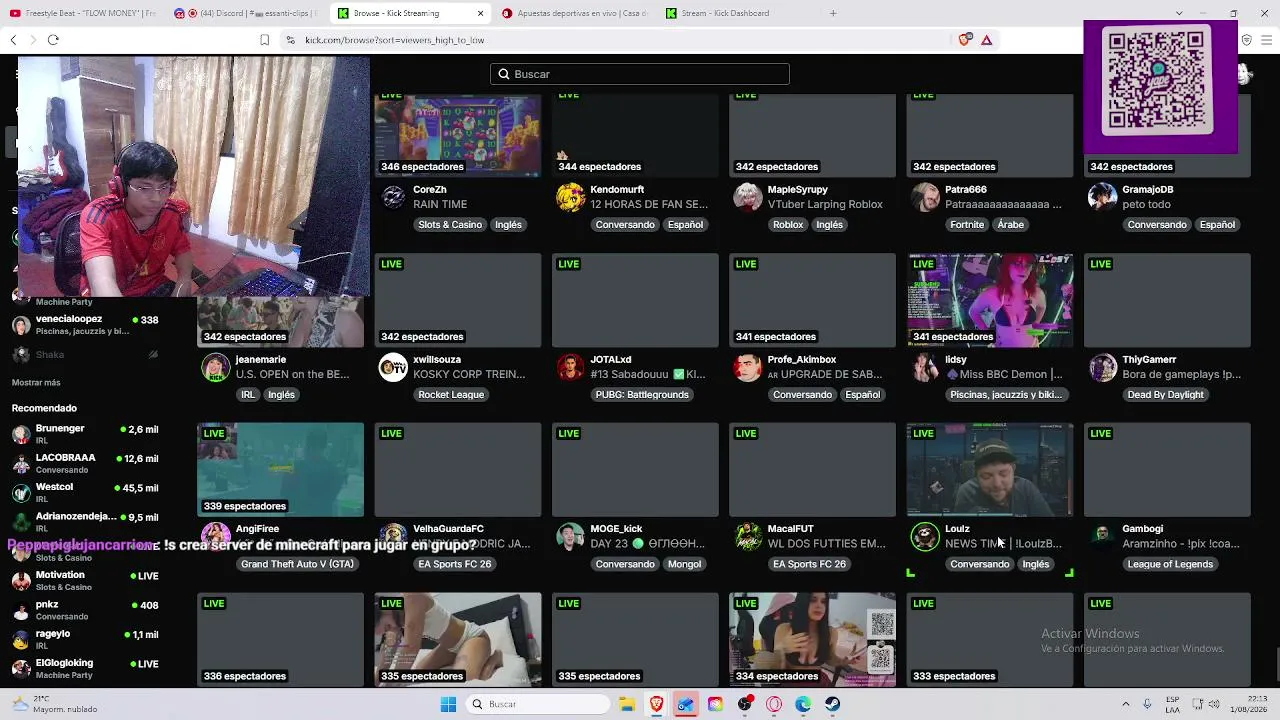The image size is (1280, 720).
Task: Open GramajoDB channel avatar
Action: (1102, 197)
